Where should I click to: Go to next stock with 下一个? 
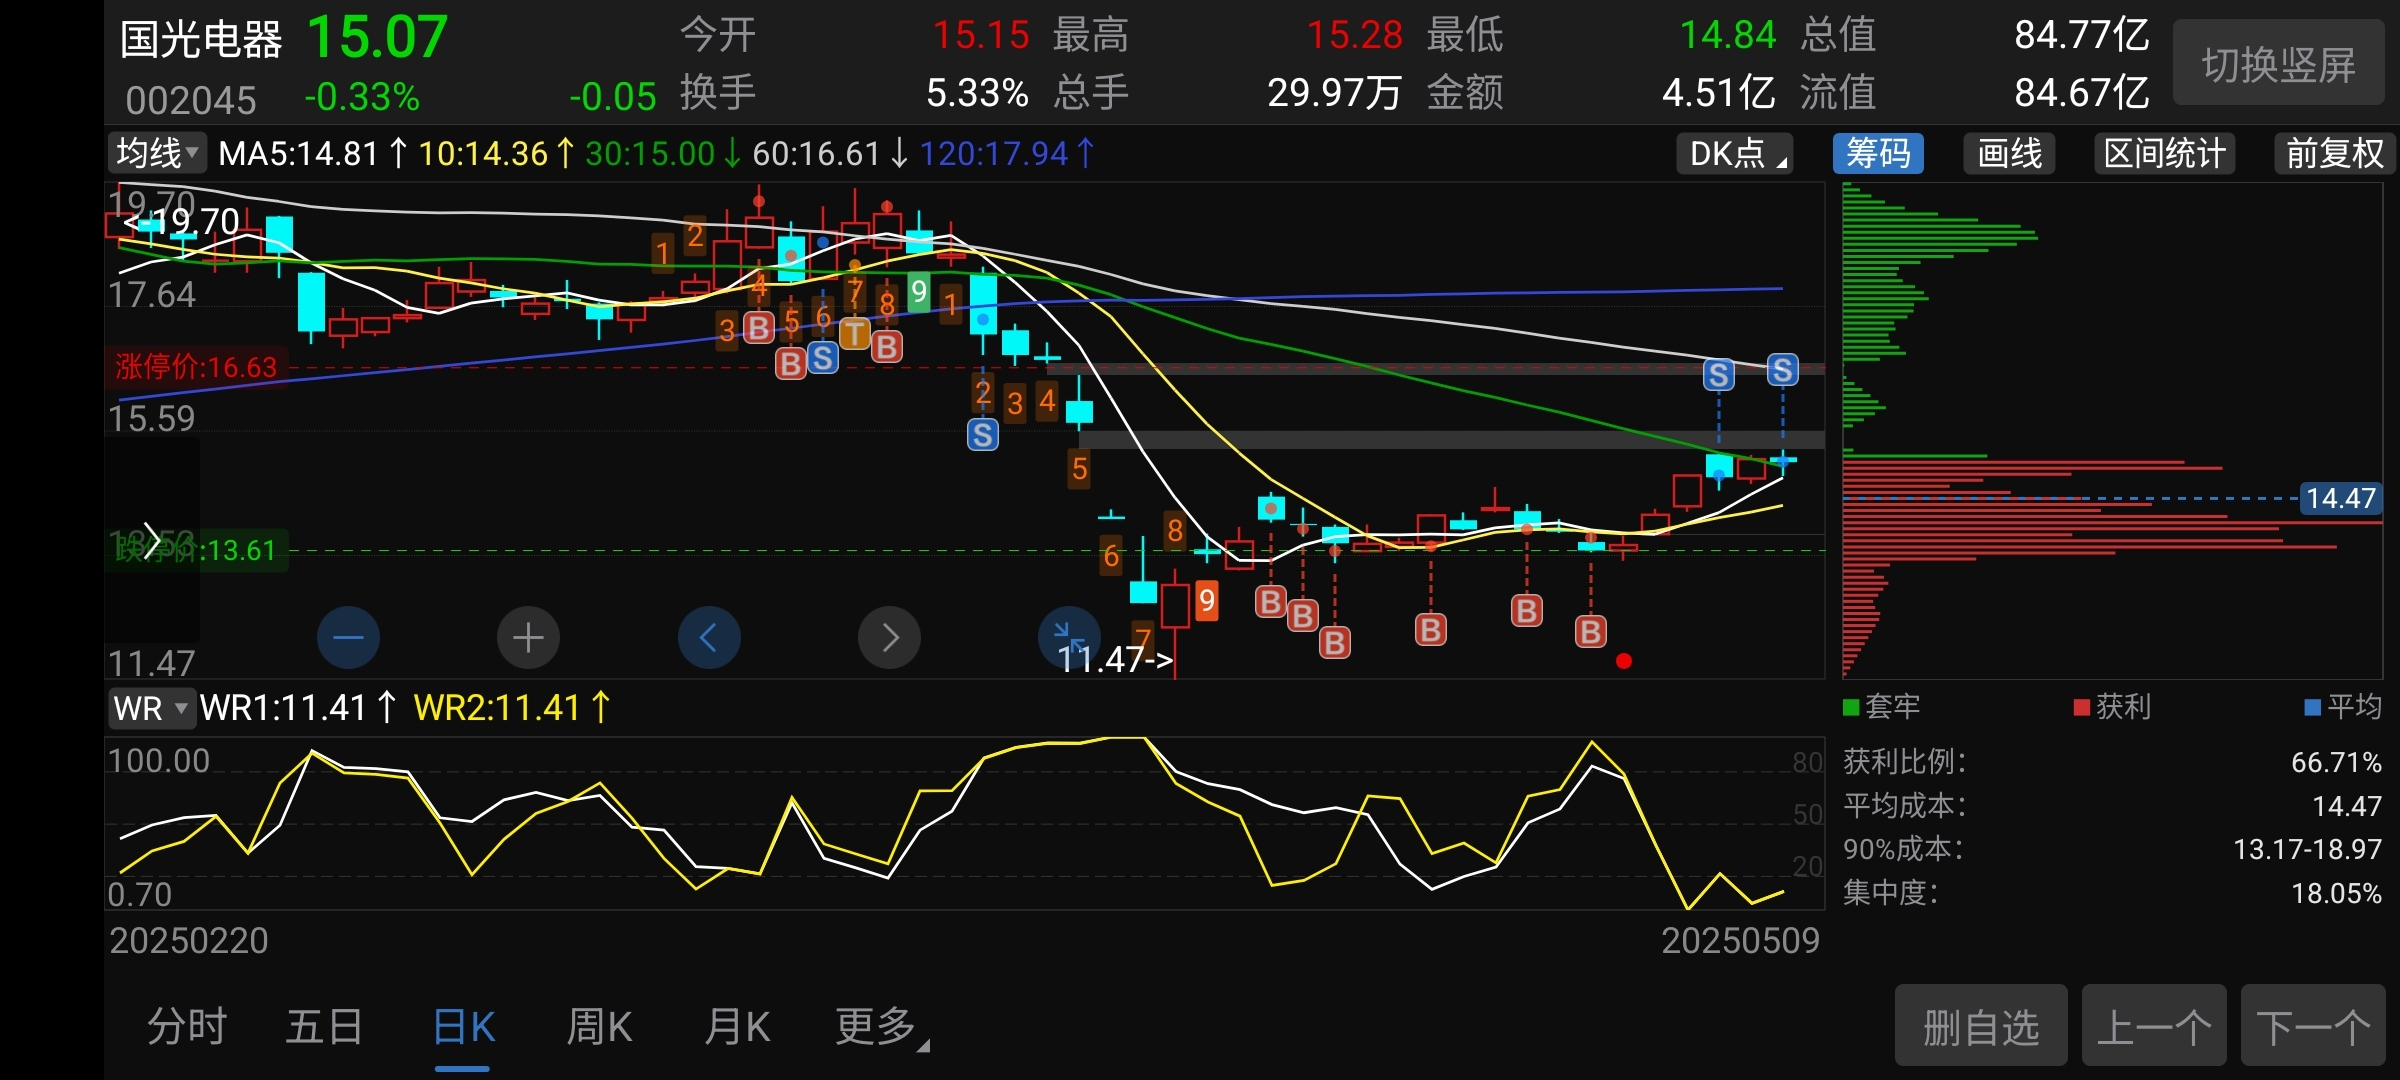tap(2313, 1026)
